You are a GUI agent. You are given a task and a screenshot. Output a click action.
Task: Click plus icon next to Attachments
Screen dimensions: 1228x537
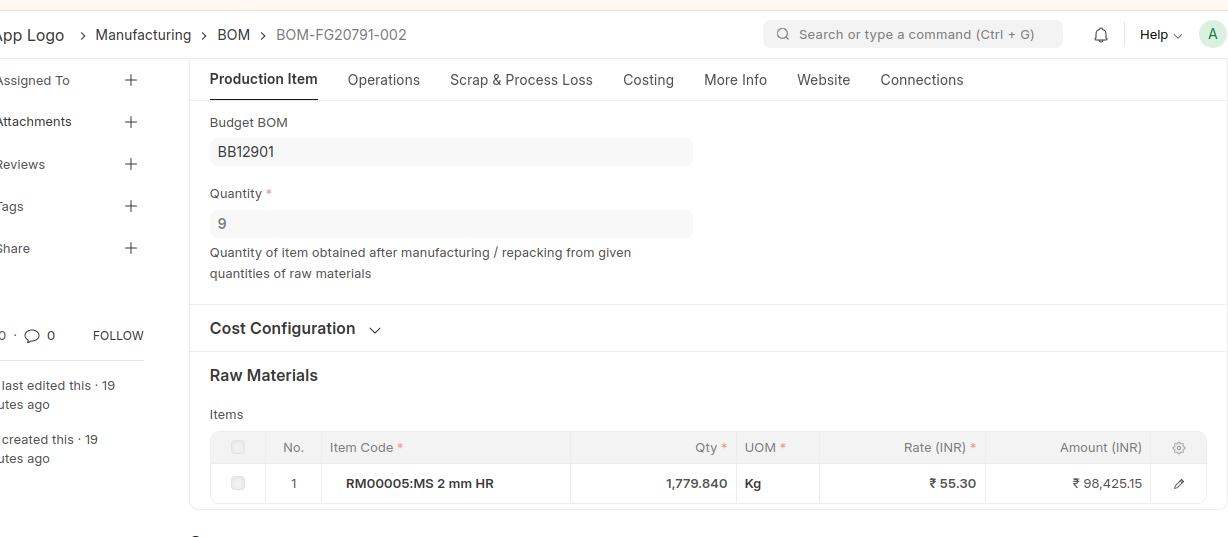coord(131,122)
